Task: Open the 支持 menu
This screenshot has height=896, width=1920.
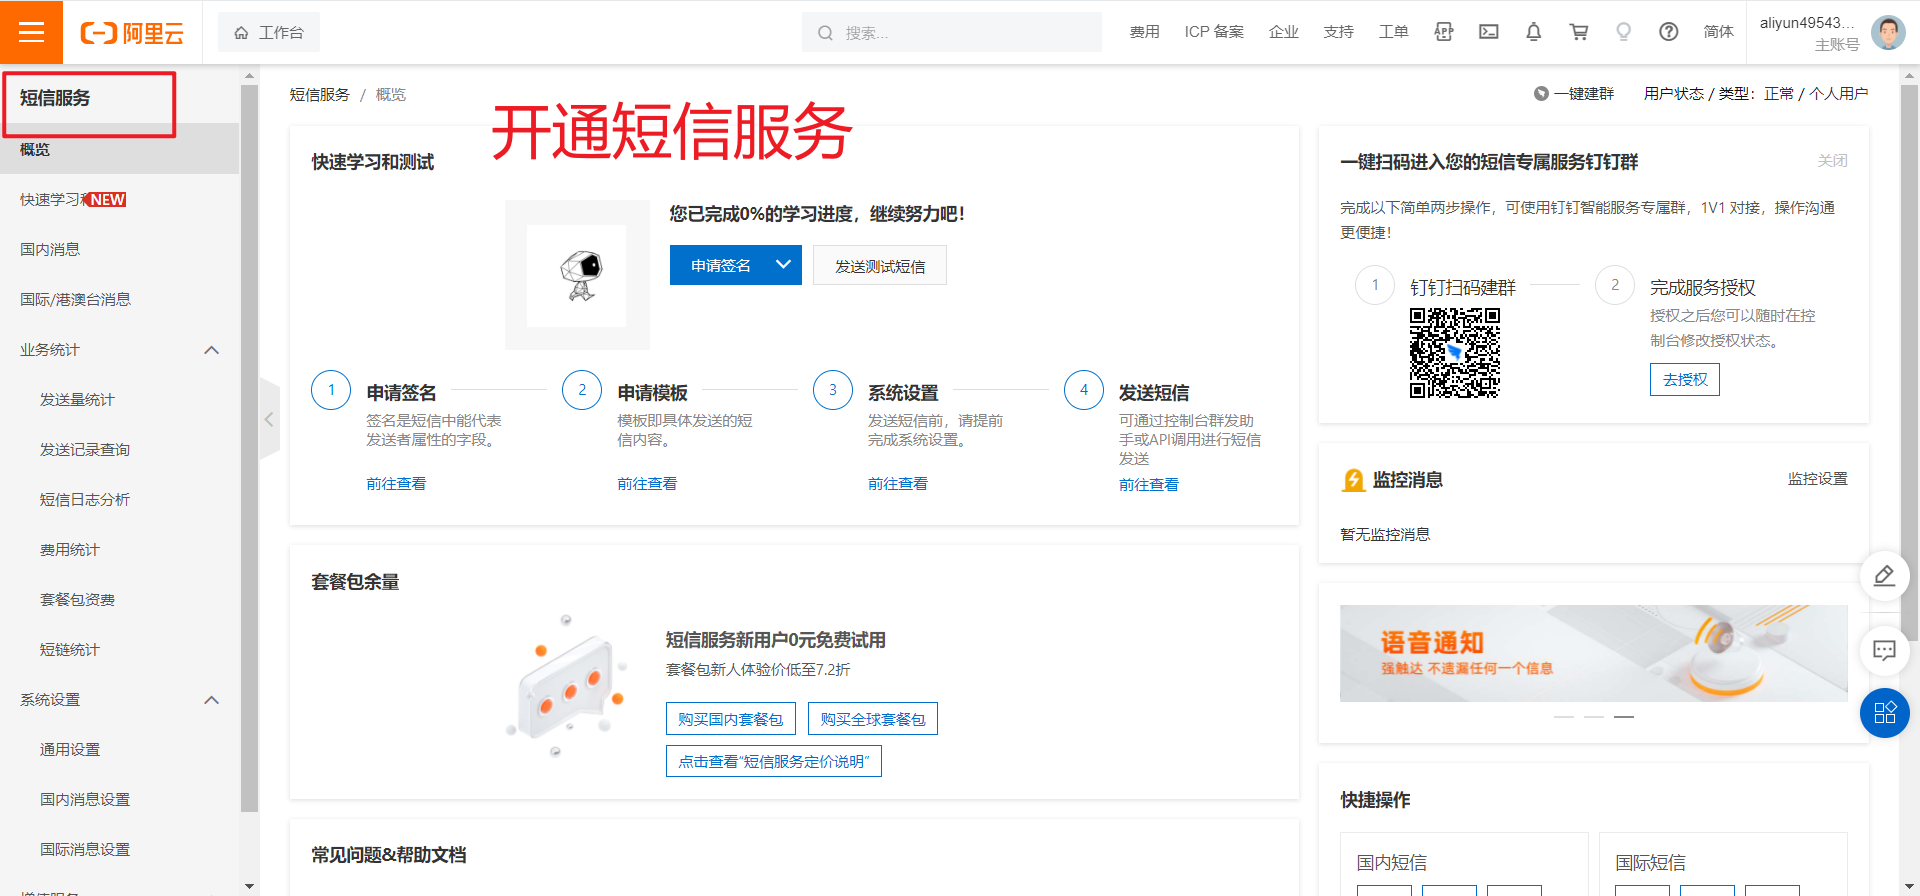Action: coord(1338,32)
